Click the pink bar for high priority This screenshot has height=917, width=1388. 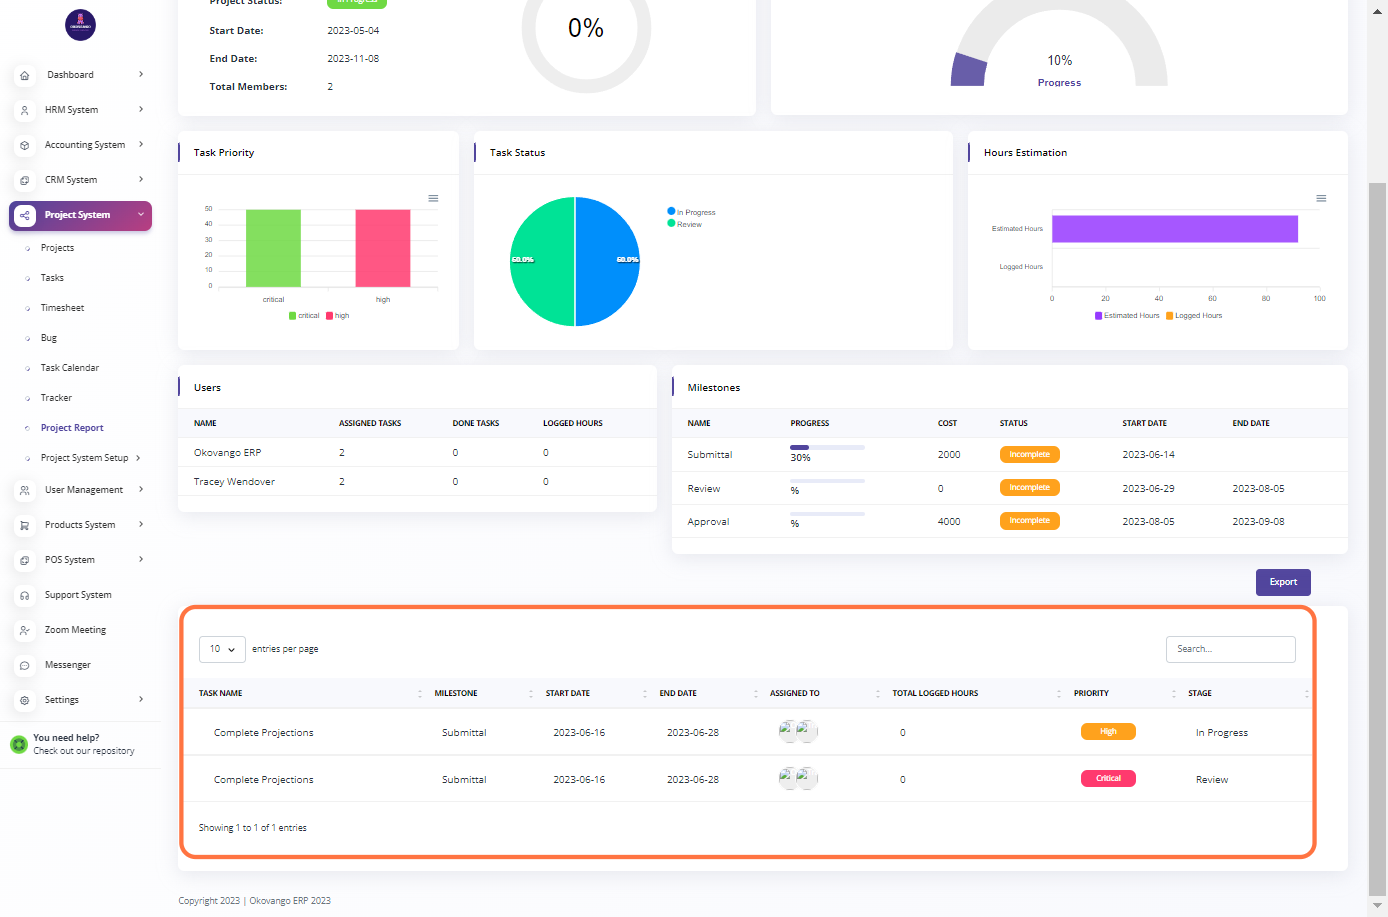click(x=382, y=248)
